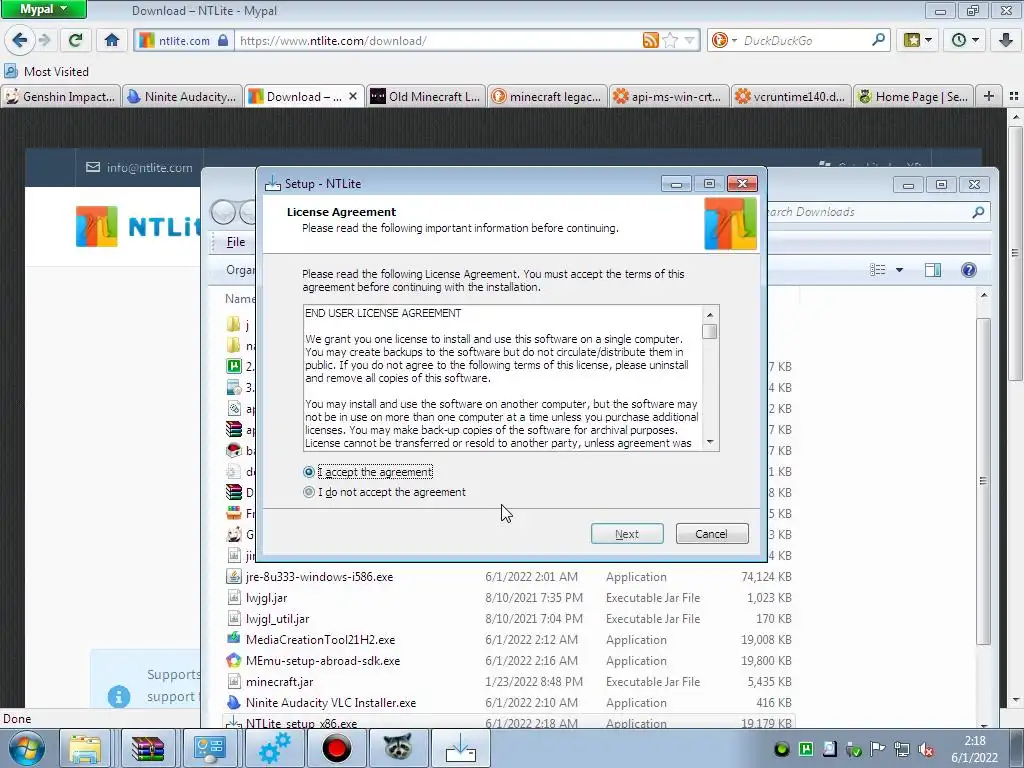Expand the bookmarks button dropdown arrow
Viewport: 1024px width, 768px height.
point(928,40)
